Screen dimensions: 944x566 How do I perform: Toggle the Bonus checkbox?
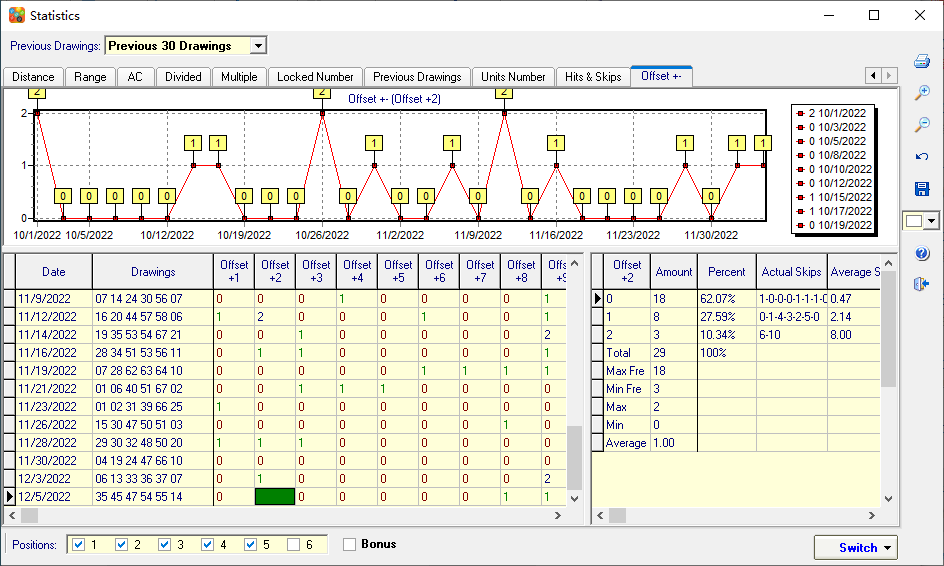(350, 545)
